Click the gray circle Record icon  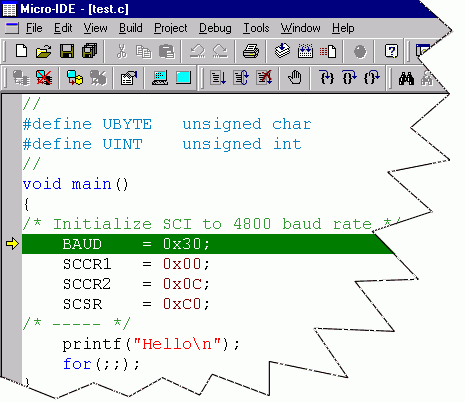pos(360,52)
